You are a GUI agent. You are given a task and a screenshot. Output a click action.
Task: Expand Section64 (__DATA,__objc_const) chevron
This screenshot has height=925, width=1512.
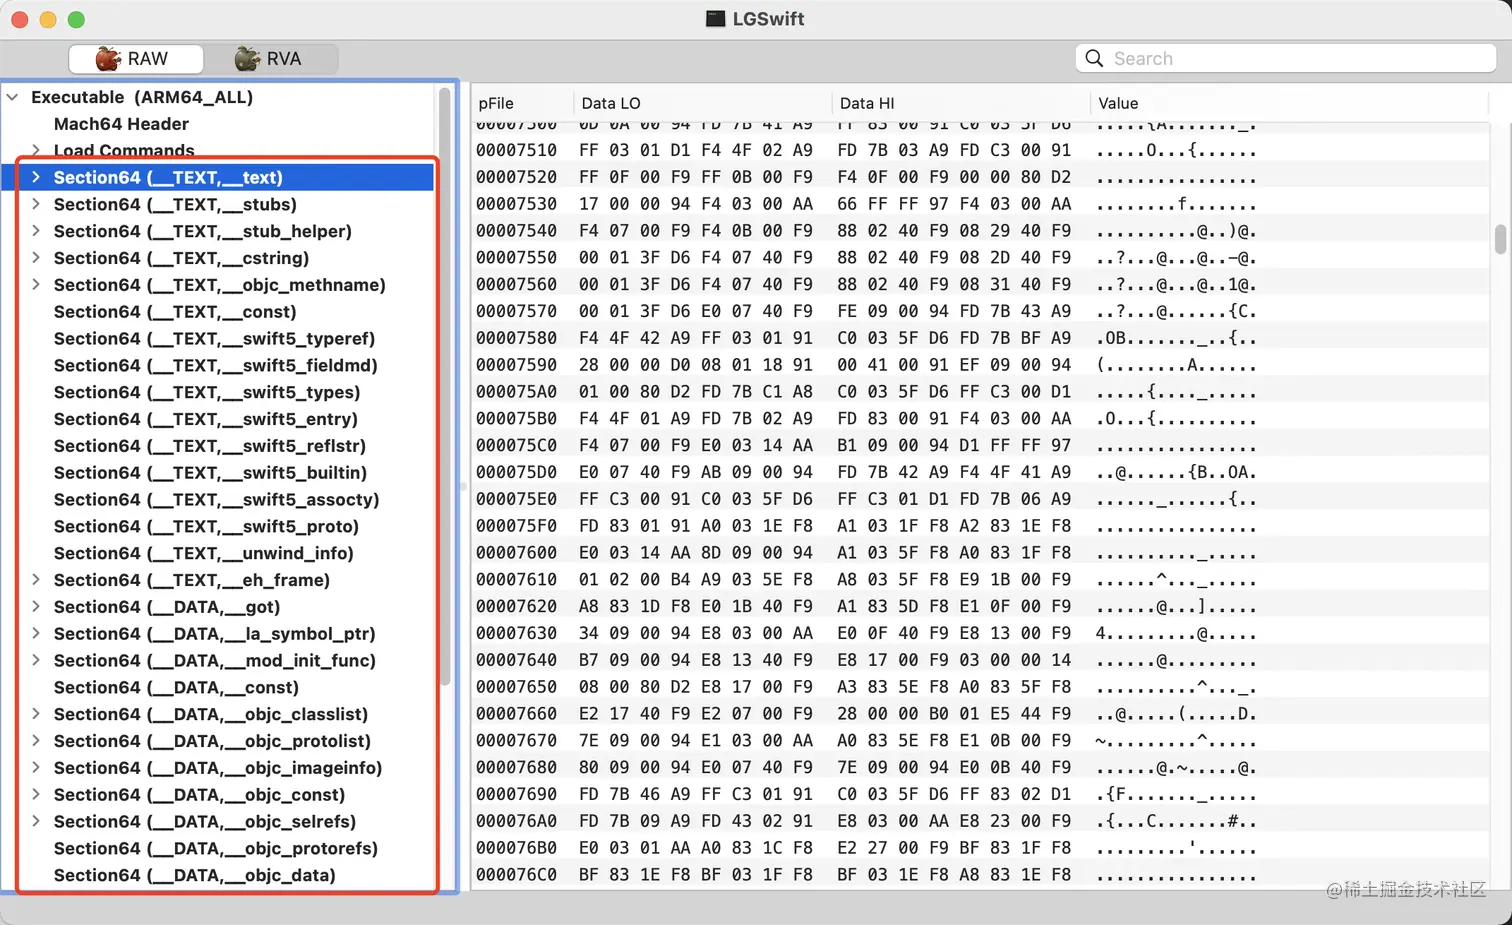click(36, 795)
